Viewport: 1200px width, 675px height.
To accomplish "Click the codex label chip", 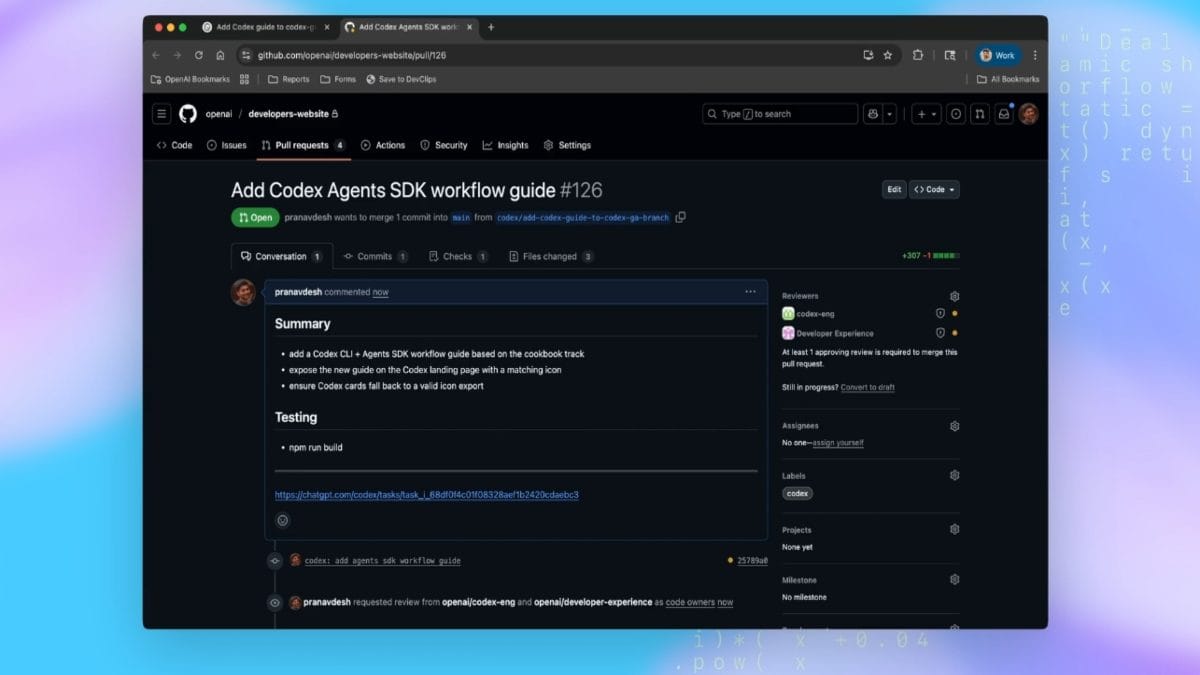I will pyautogui.click(x=797, y=493).
